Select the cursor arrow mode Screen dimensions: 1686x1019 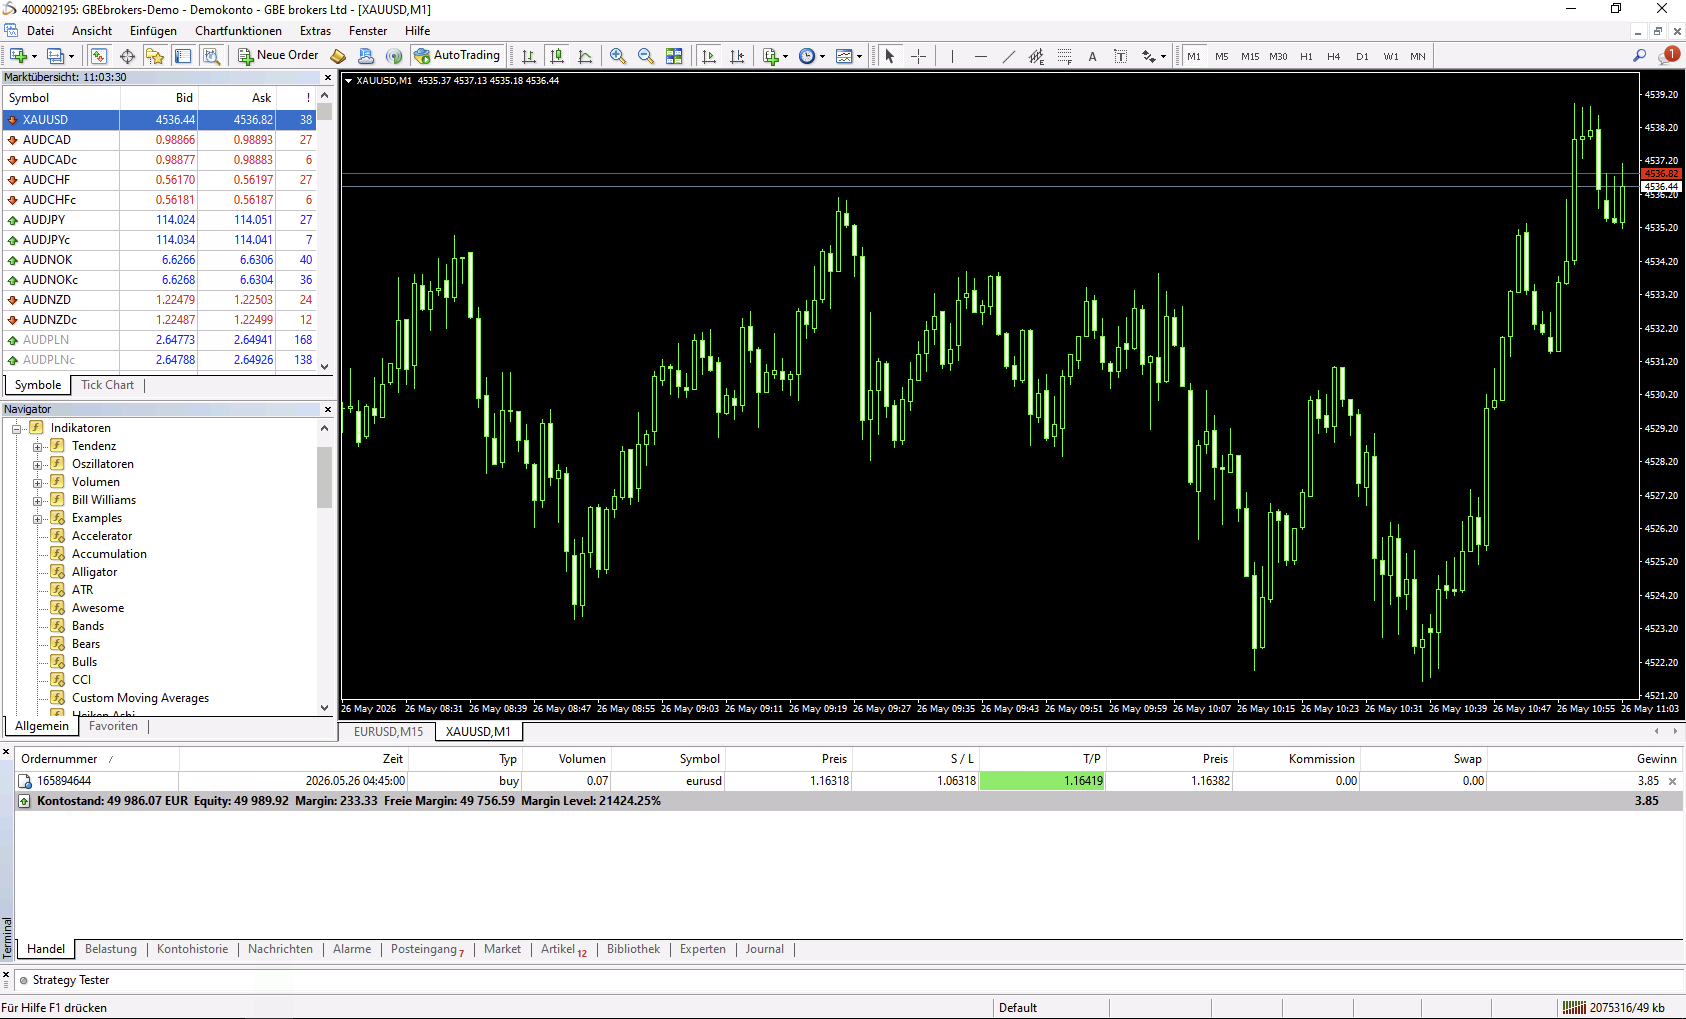click(890, 56)
